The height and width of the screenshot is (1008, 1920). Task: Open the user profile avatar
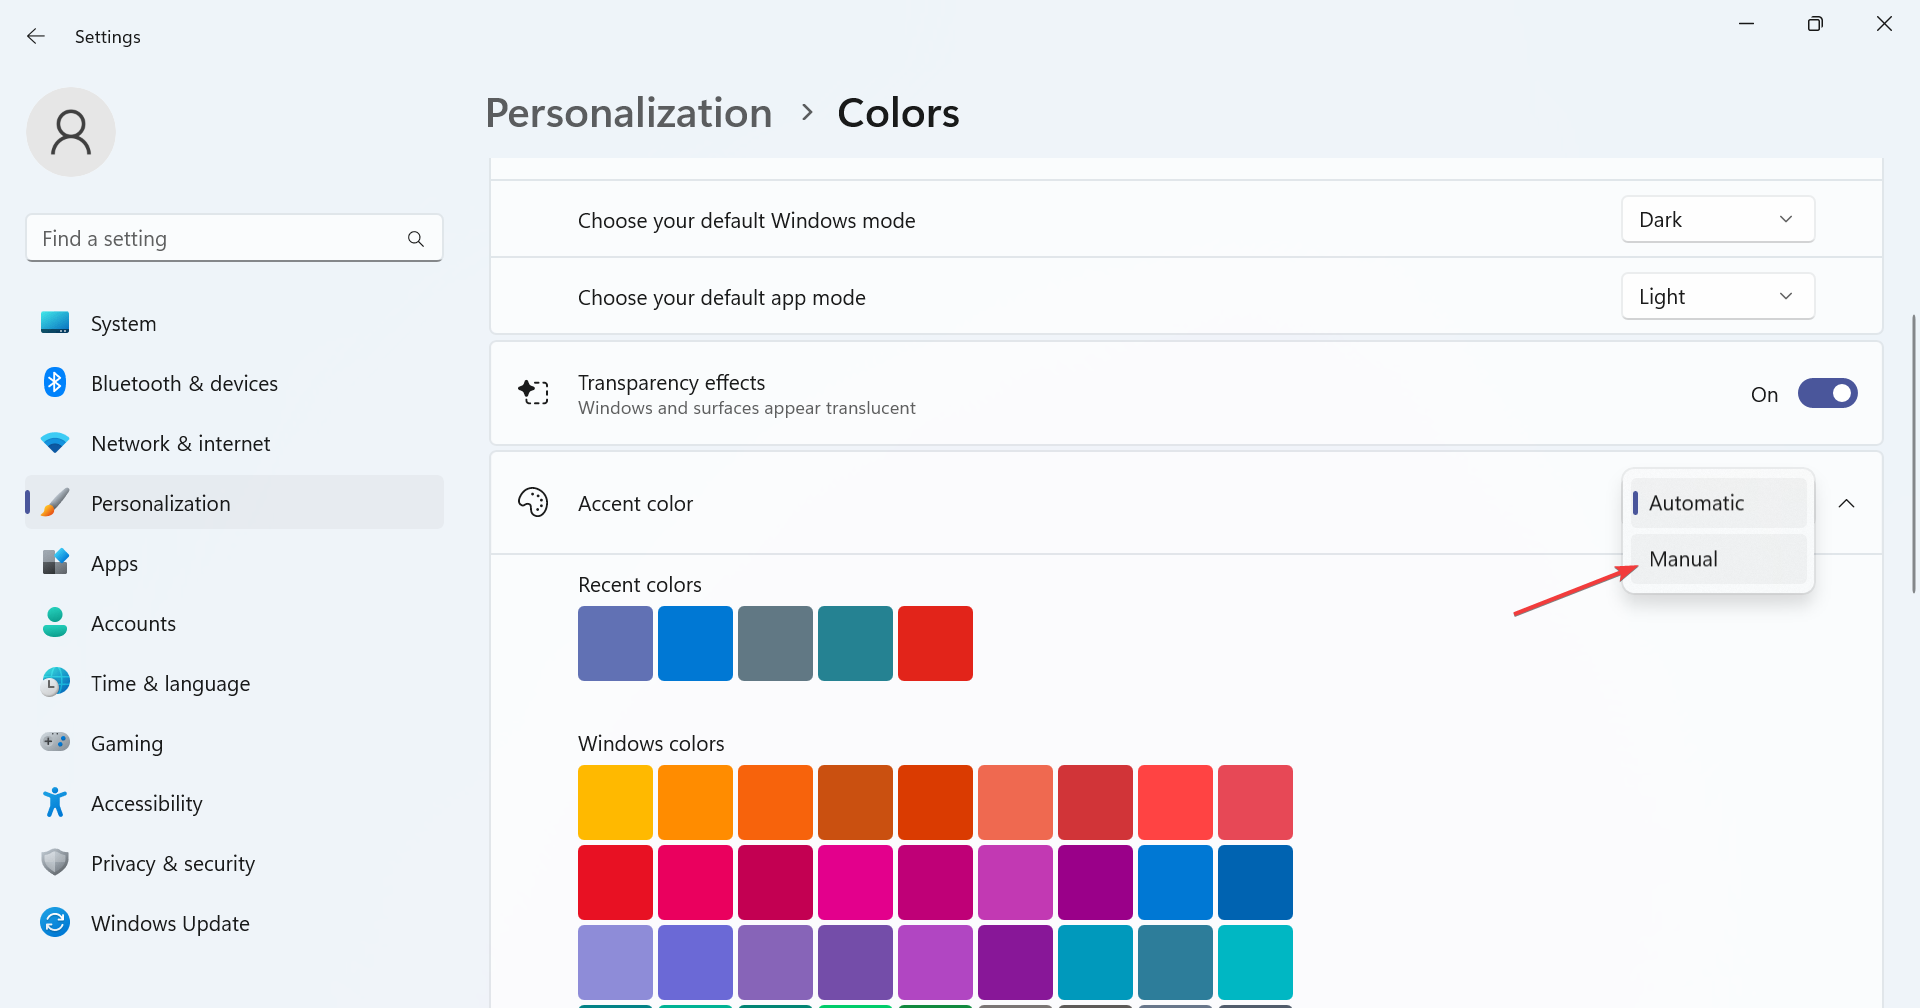pyautogui.click(x=71, y=132)
